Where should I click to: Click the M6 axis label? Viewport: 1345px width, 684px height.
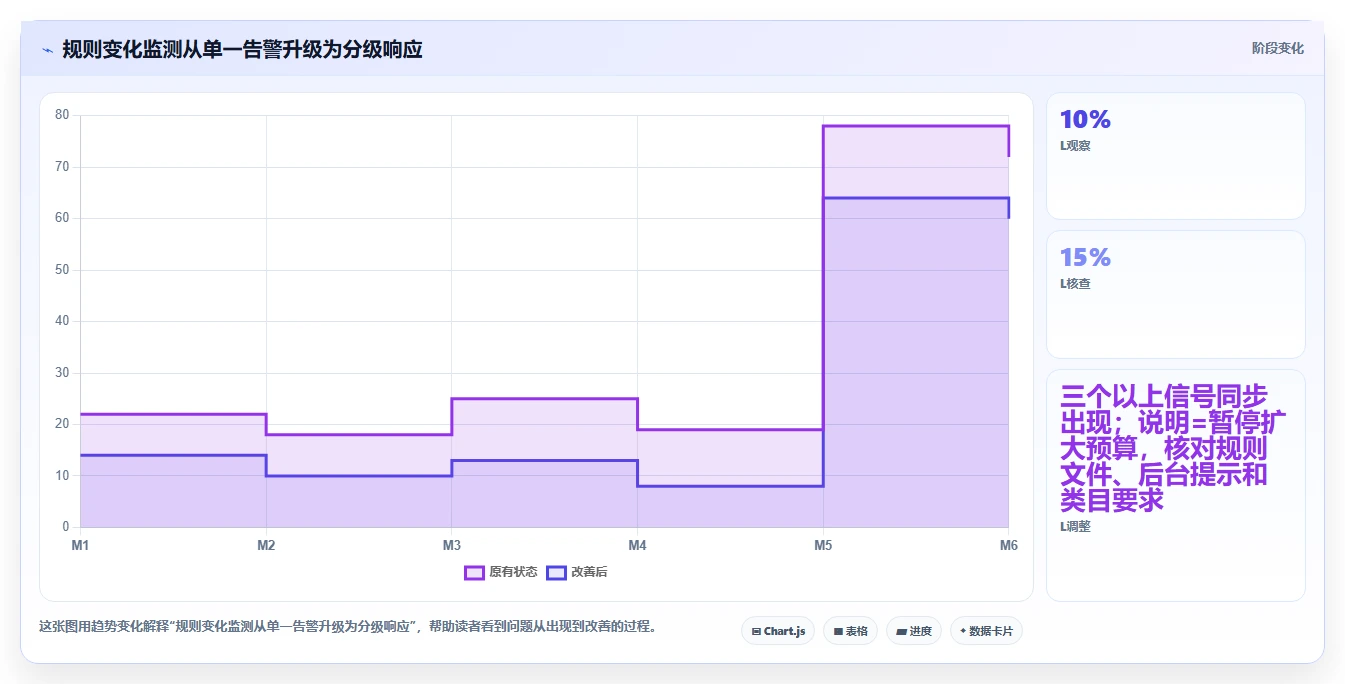[x=1009, y=545]
